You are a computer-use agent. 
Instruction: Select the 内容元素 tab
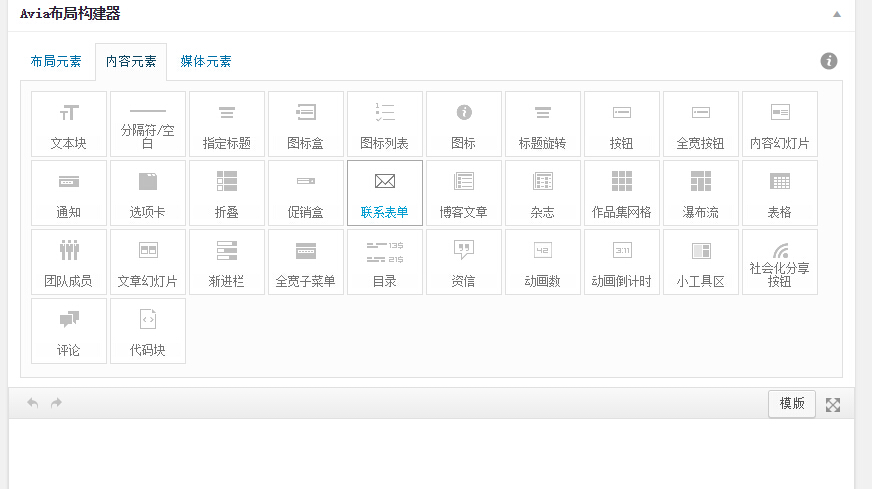[131, 61]
